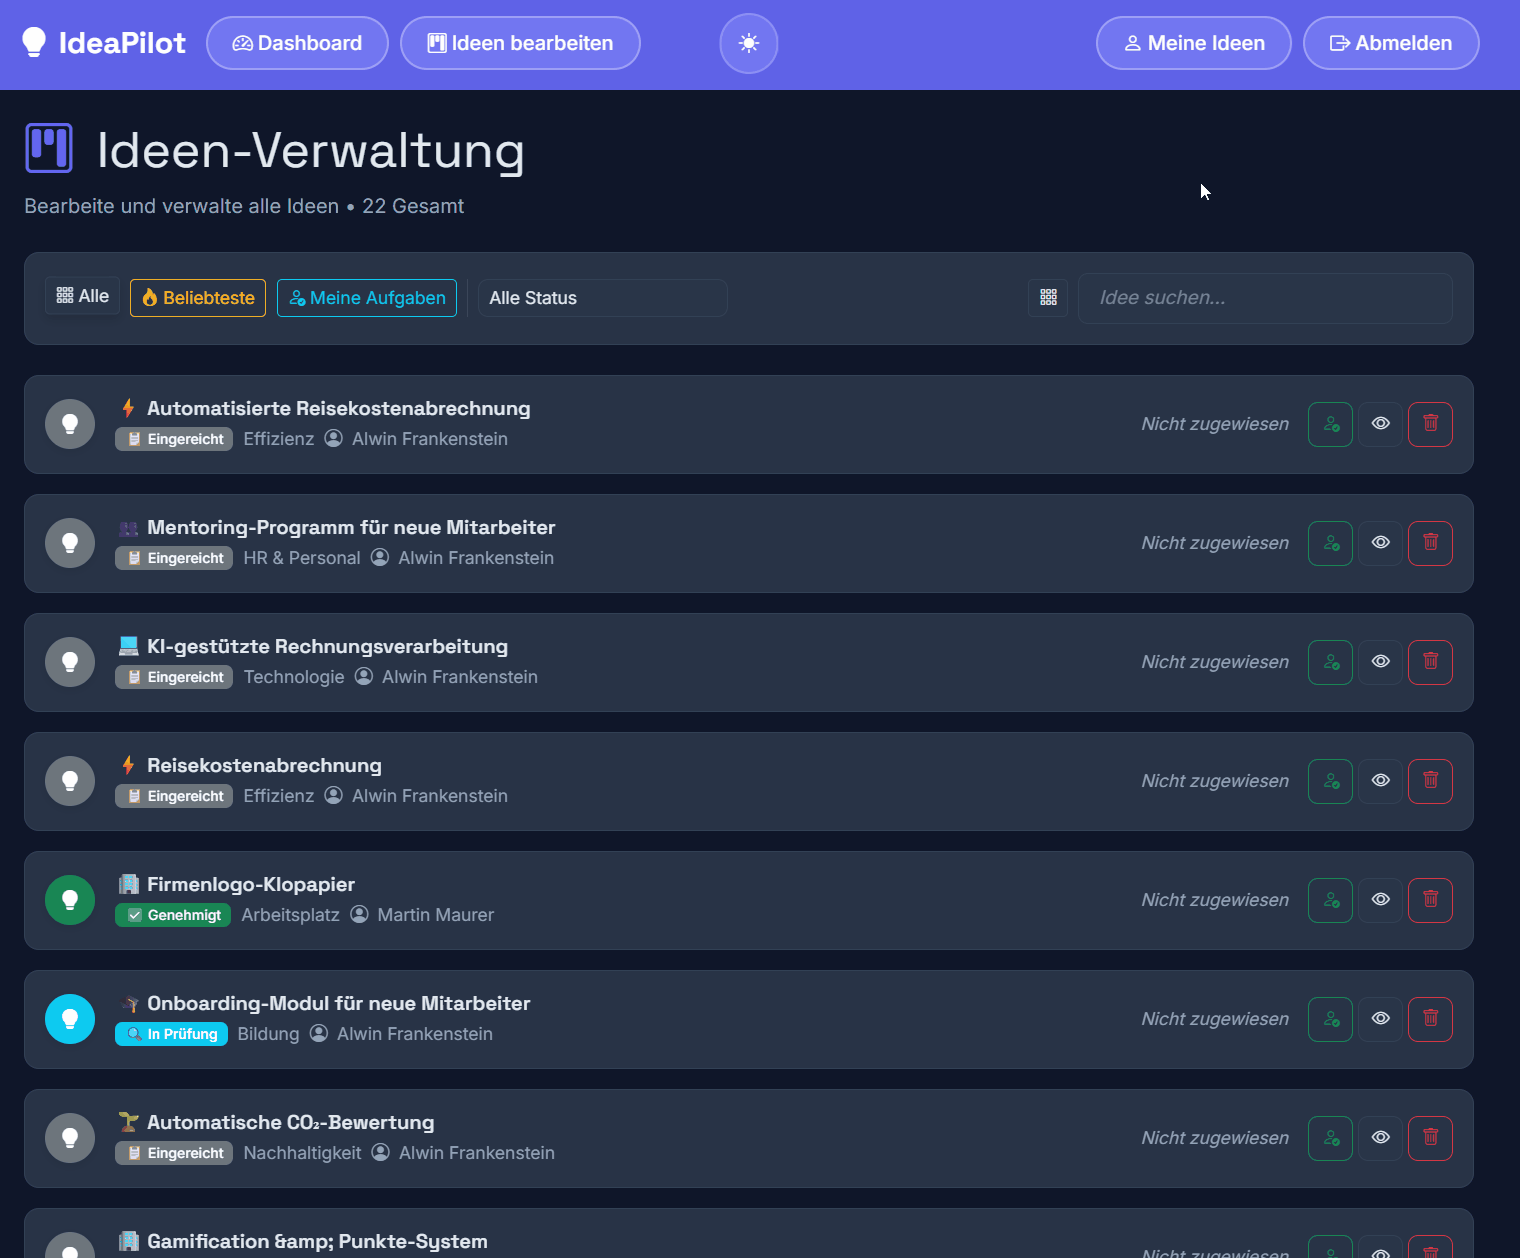The image size is (1520, 1258).
Task: Open the Alle Status dropdown
Action: (601, 297)
